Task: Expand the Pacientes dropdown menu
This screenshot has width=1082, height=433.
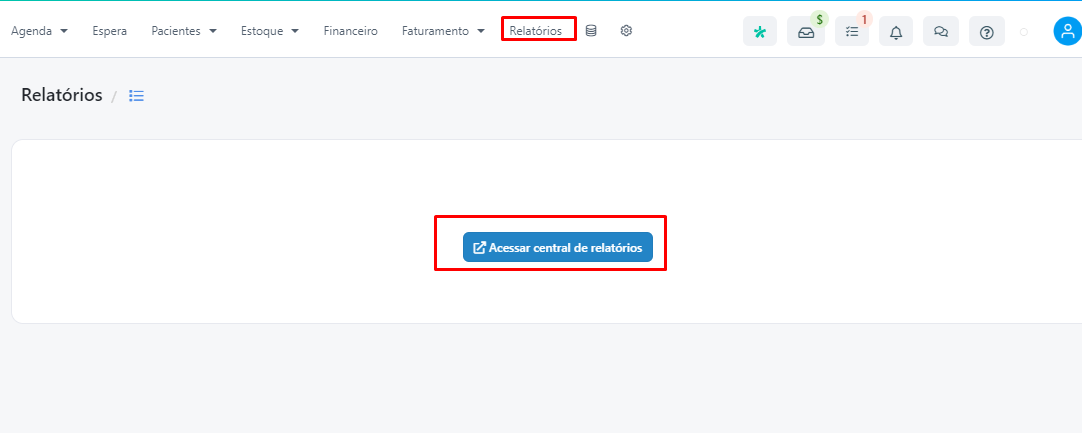Action: [x=184, y=31]
